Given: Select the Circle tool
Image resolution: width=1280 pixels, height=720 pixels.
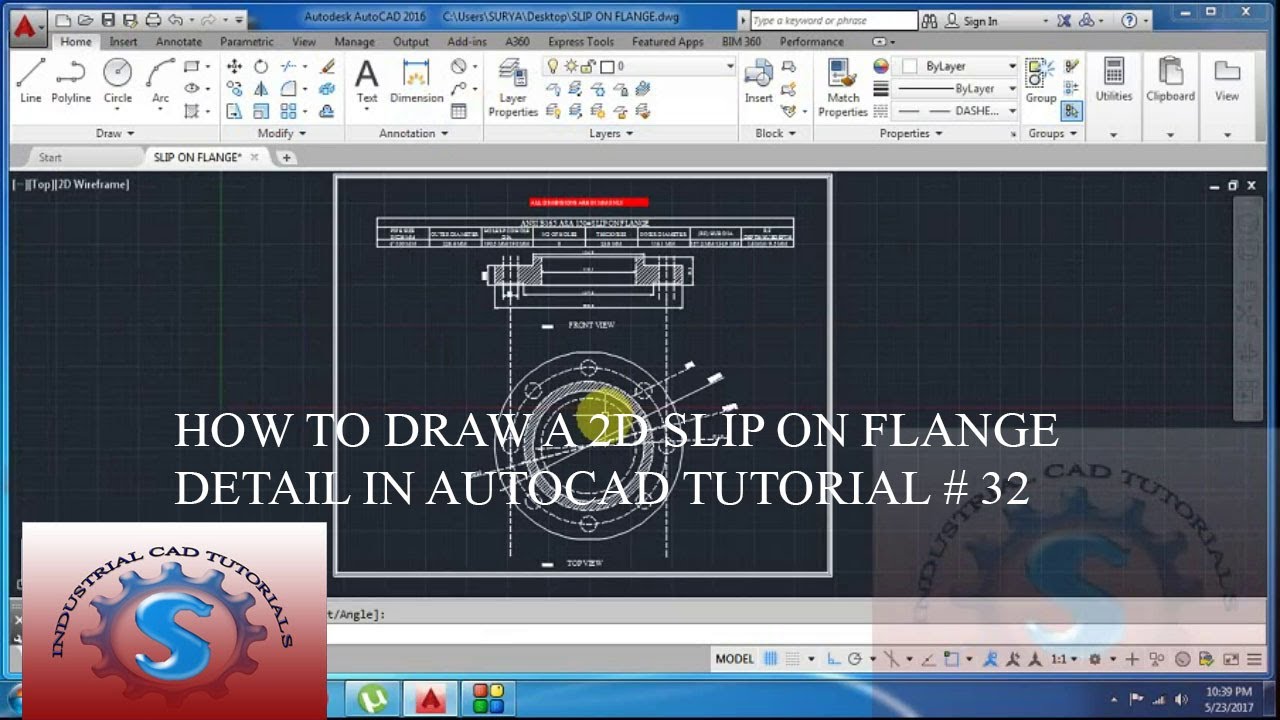Looking at the screenshot, I should click(118, 80).
